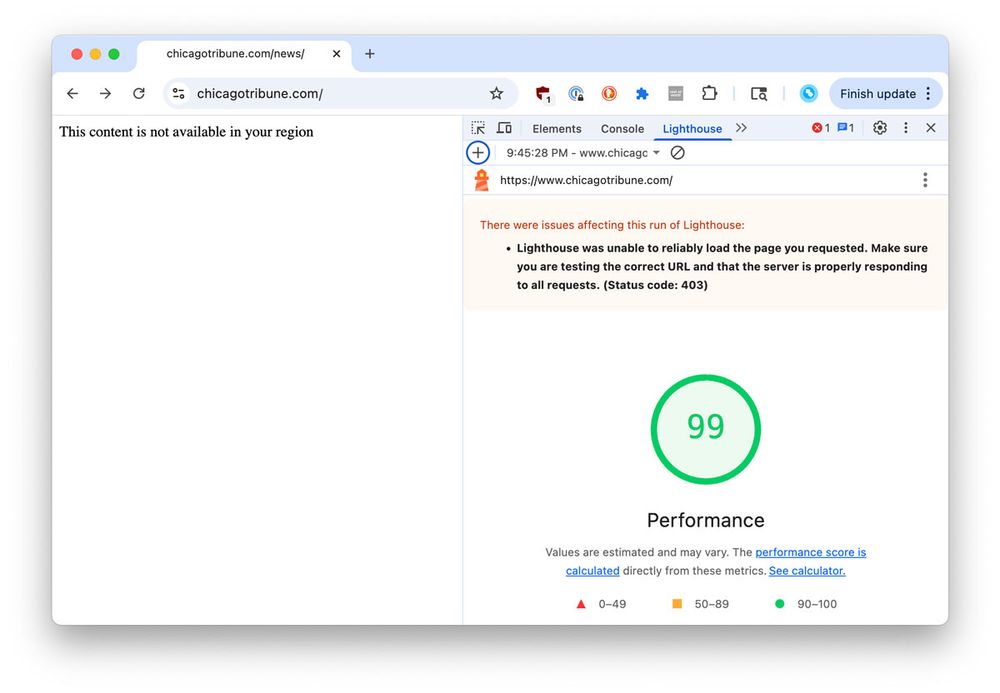Click the macOS green fullscreen button

[114, 54]
